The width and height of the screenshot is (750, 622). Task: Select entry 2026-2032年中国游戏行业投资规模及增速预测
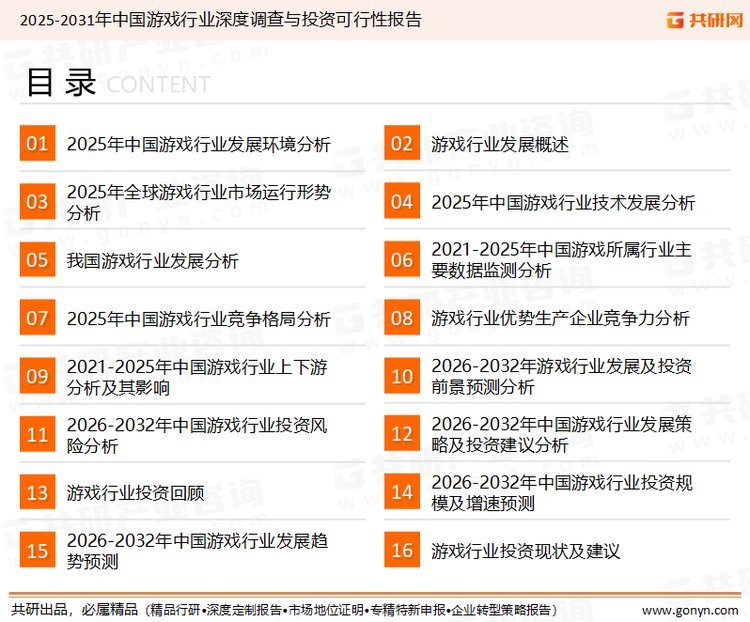[x=562, y=493]
